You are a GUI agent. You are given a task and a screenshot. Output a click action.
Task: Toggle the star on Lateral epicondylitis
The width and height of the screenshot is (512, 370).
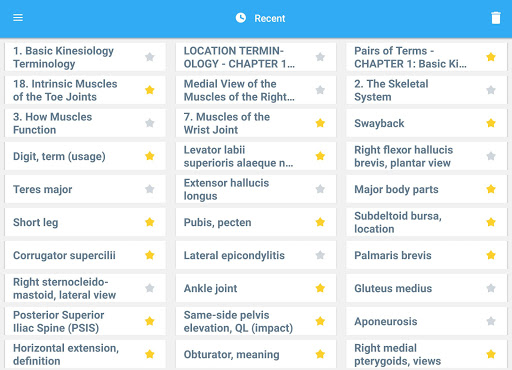pos(320,255)
